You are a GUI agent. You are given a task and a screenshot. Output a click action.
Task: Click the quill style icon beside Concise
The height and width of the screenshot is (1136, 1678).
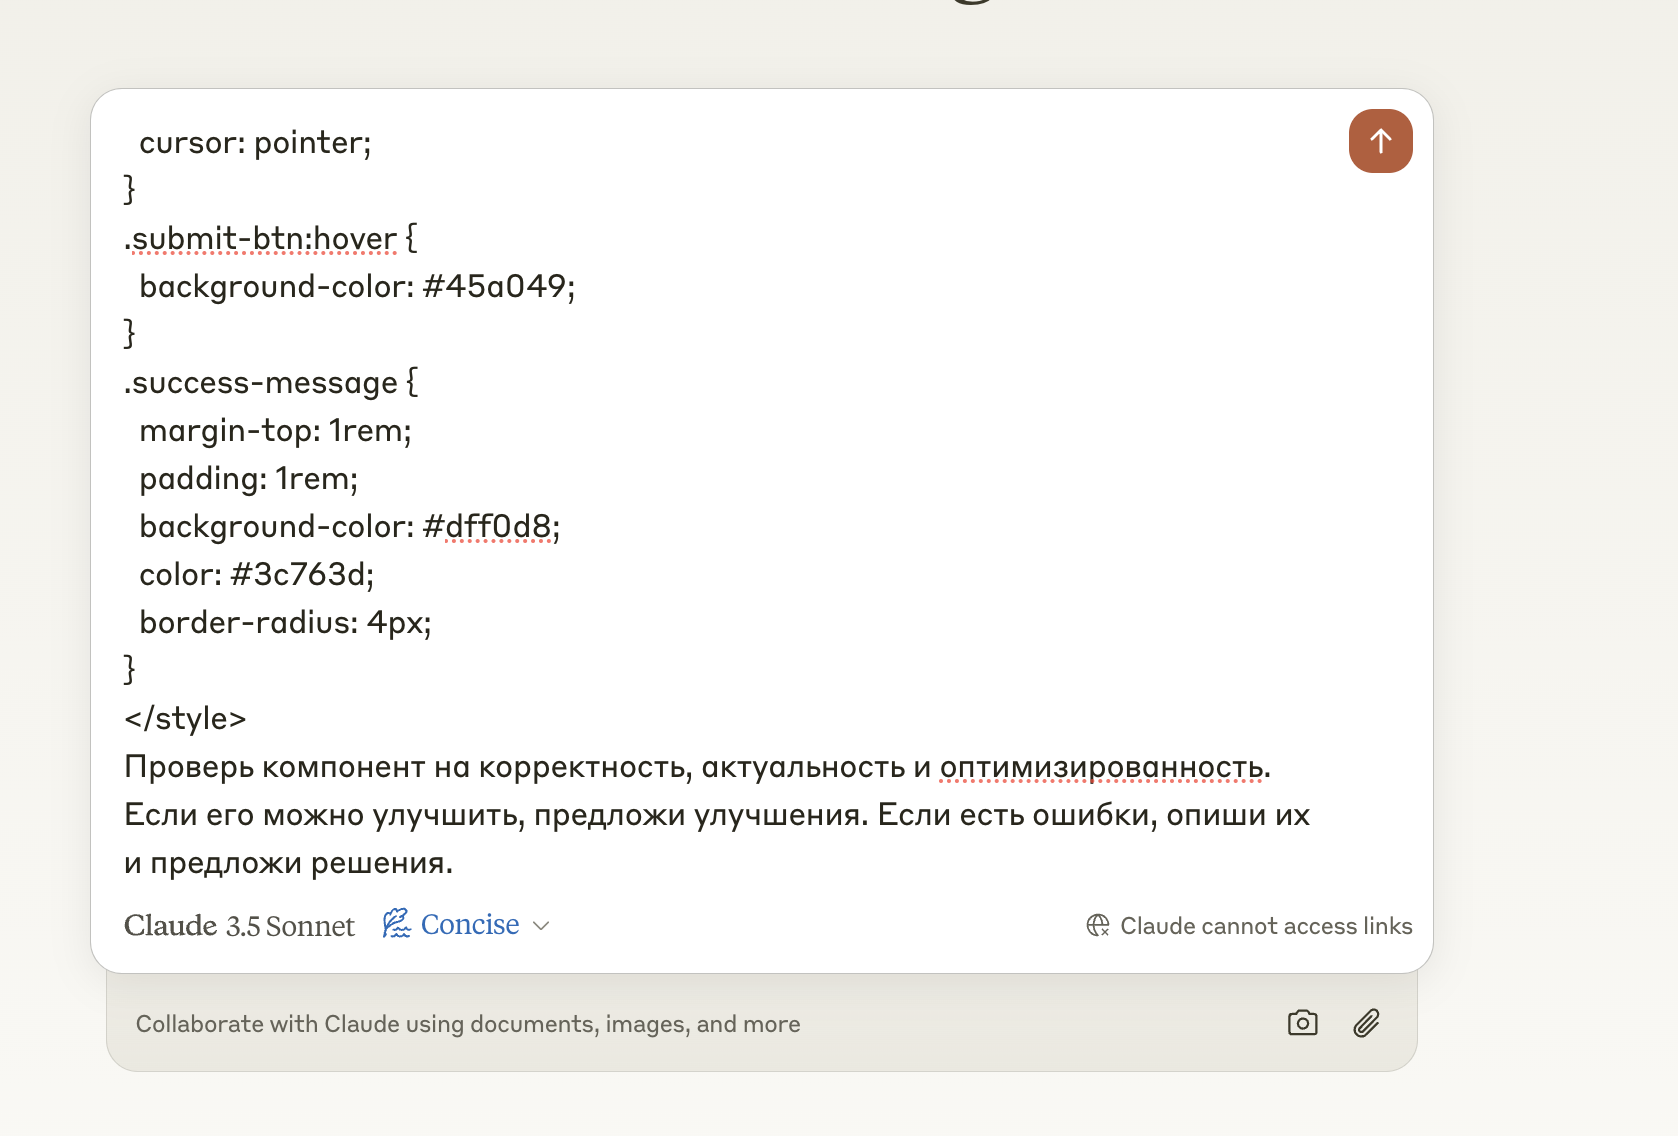point(396,923)
